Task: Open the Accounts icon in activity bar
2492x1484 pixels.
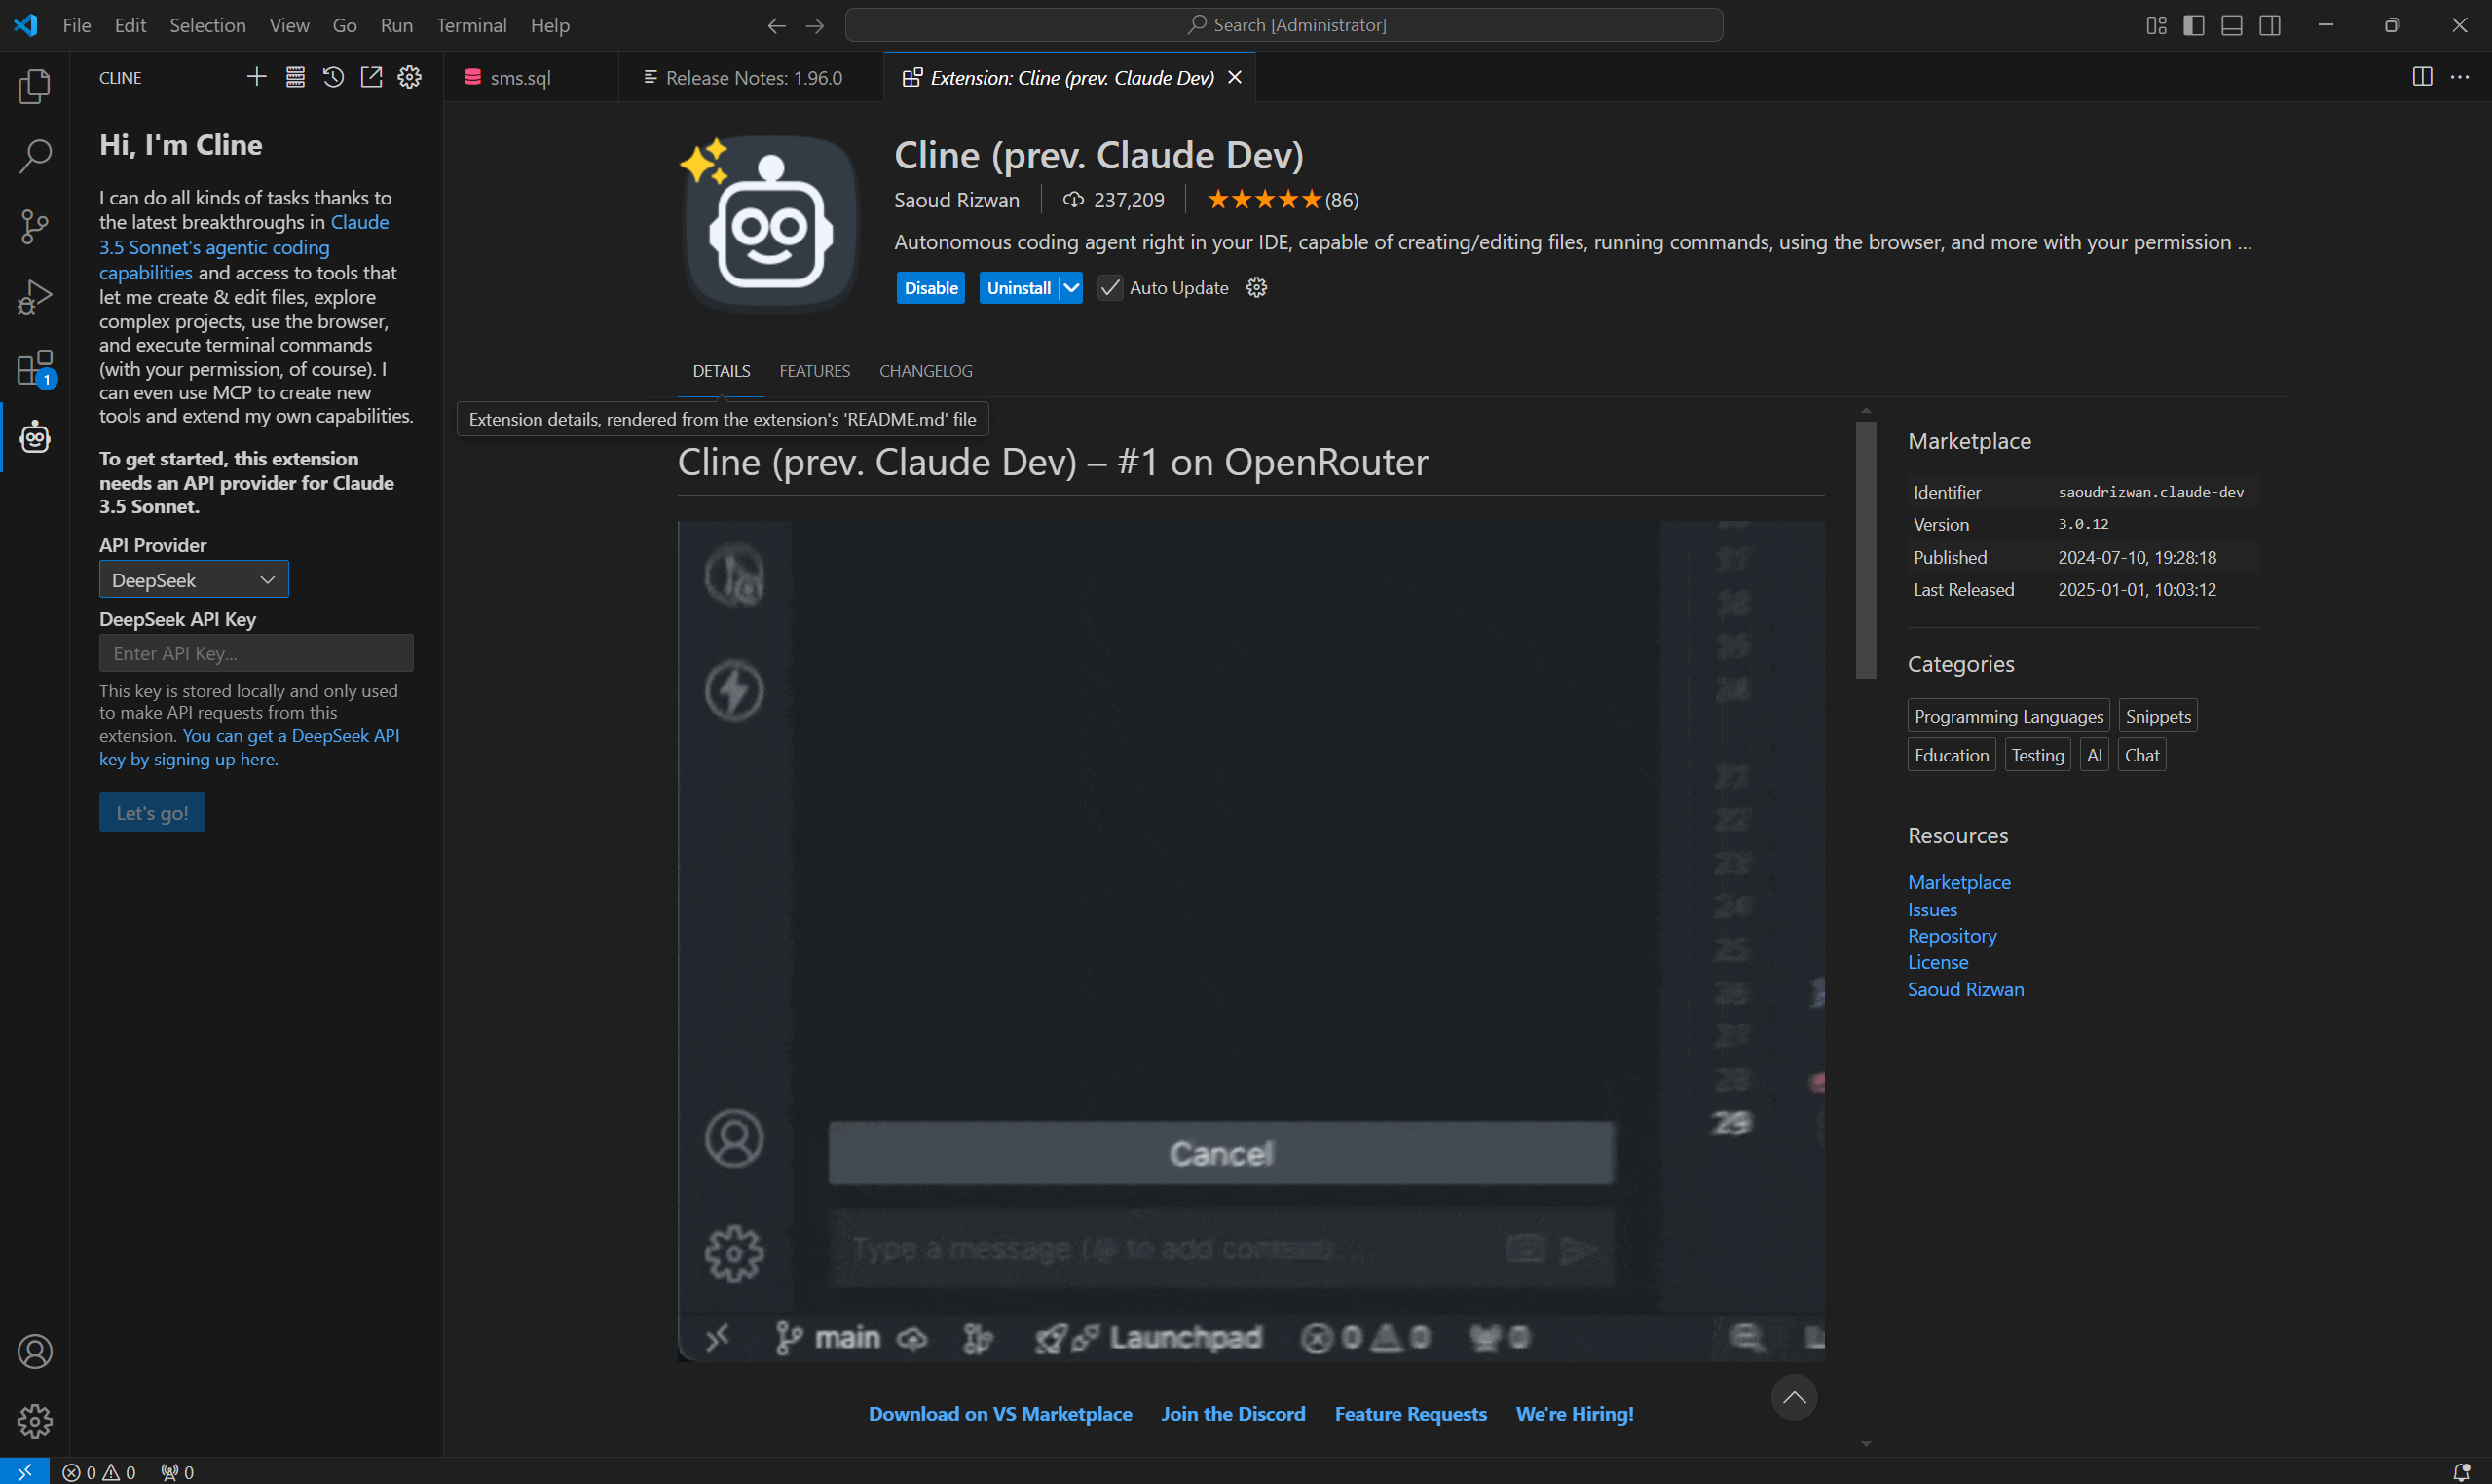Action: pyautogui.click(x=34, y=1351)
